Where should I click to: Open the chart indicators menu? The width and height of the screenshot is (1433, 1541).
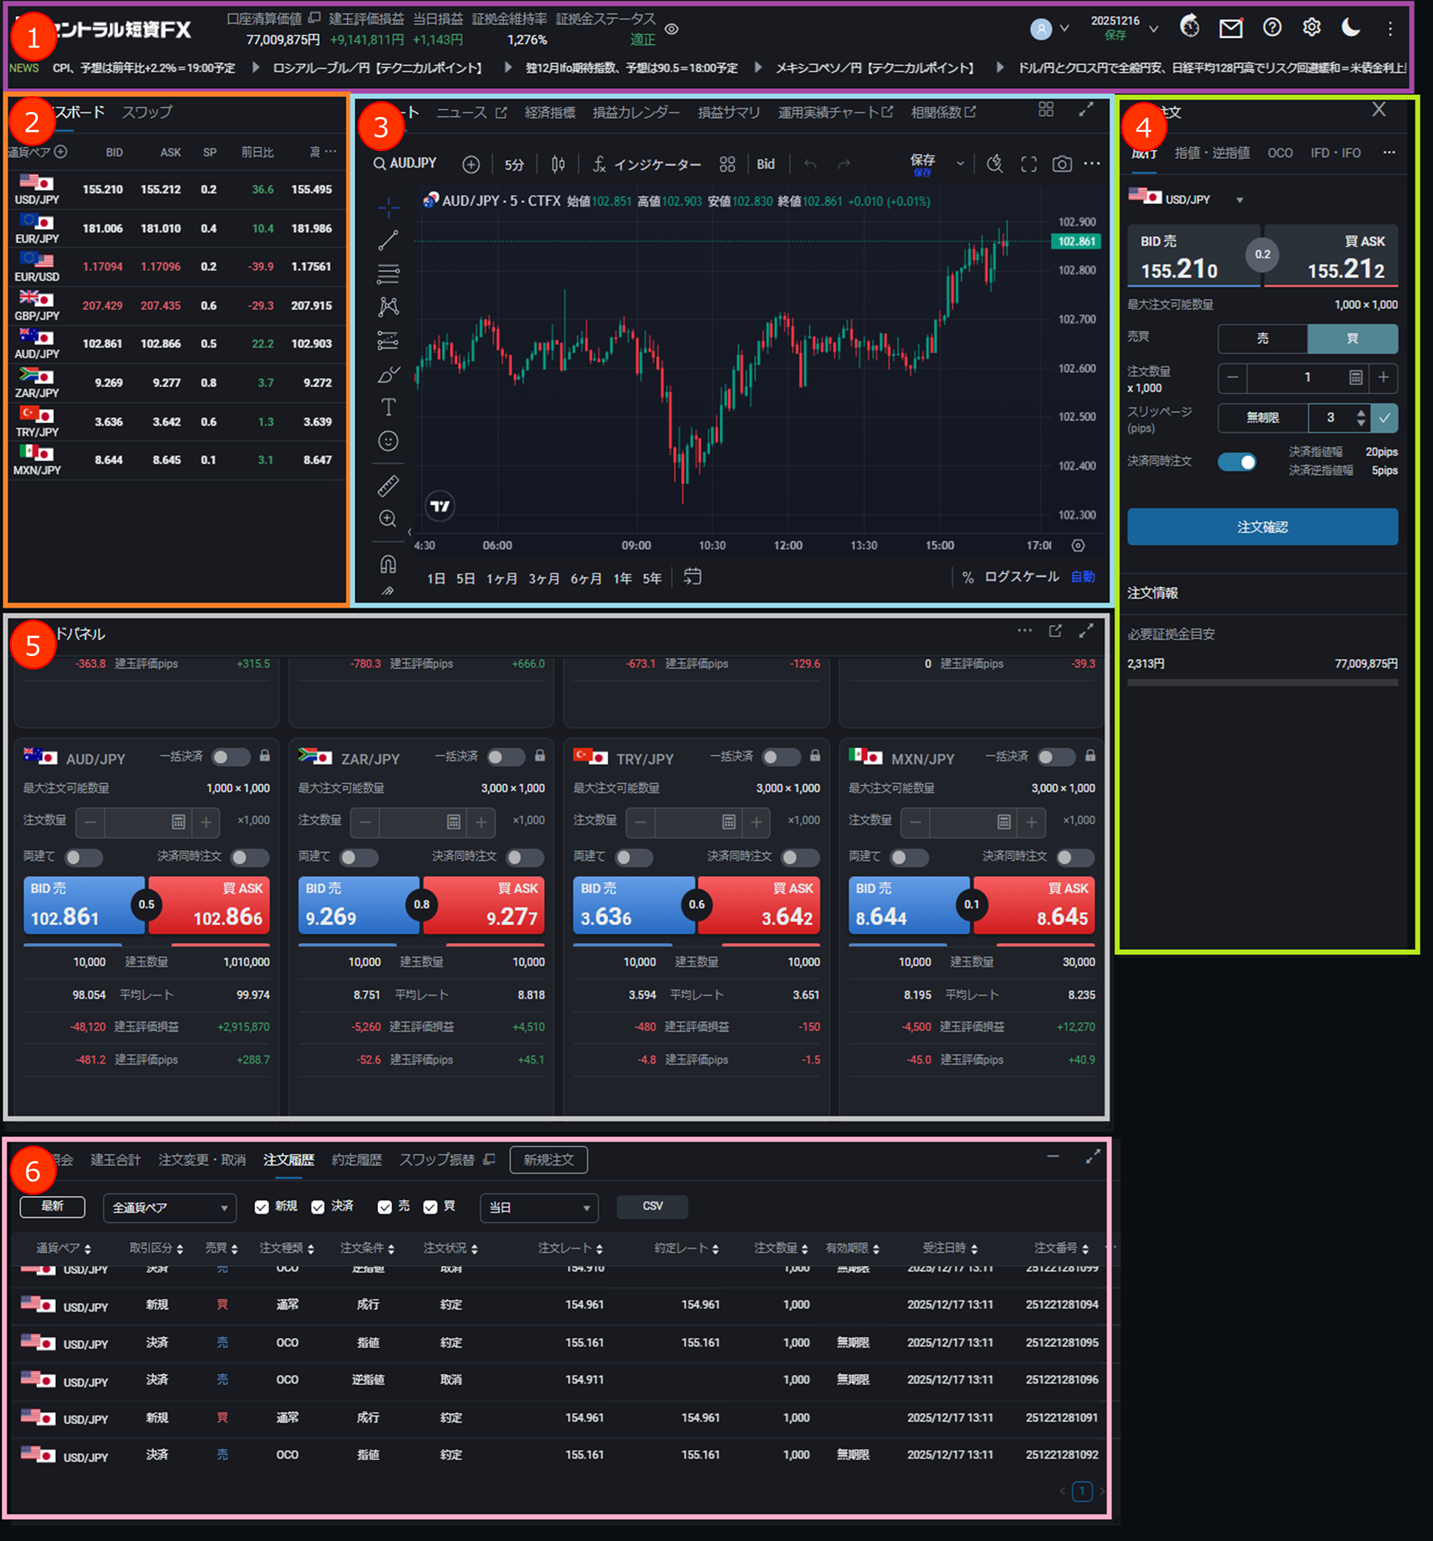pos(646,164)
